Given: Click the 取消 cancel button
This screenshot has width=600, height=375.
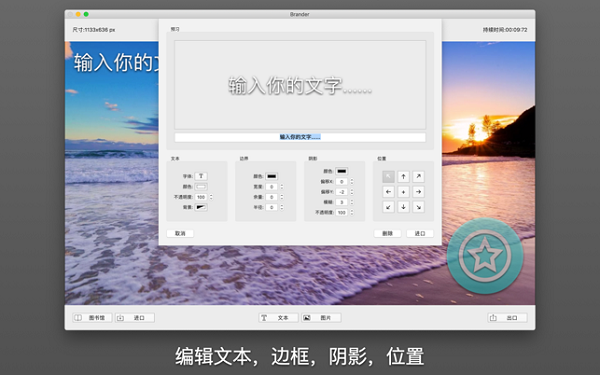Looking at the screenshot, I should [x=180, y=233].
